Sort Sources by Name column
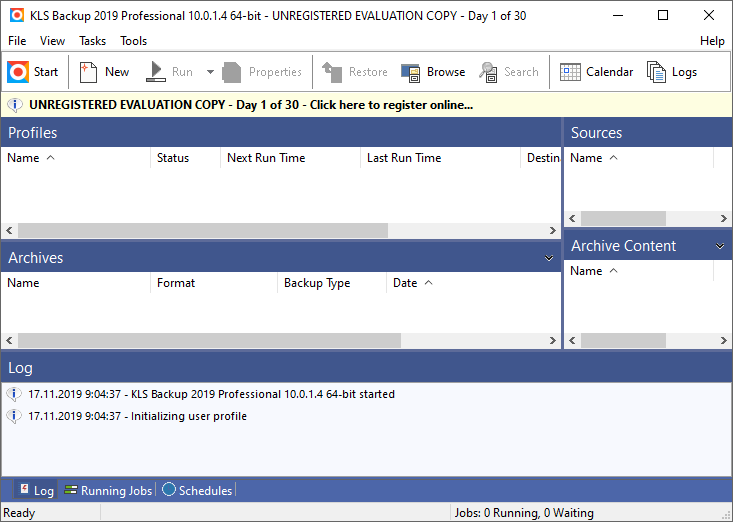The height and width of the screenshot is (522, 733). (x=639, y=158)
